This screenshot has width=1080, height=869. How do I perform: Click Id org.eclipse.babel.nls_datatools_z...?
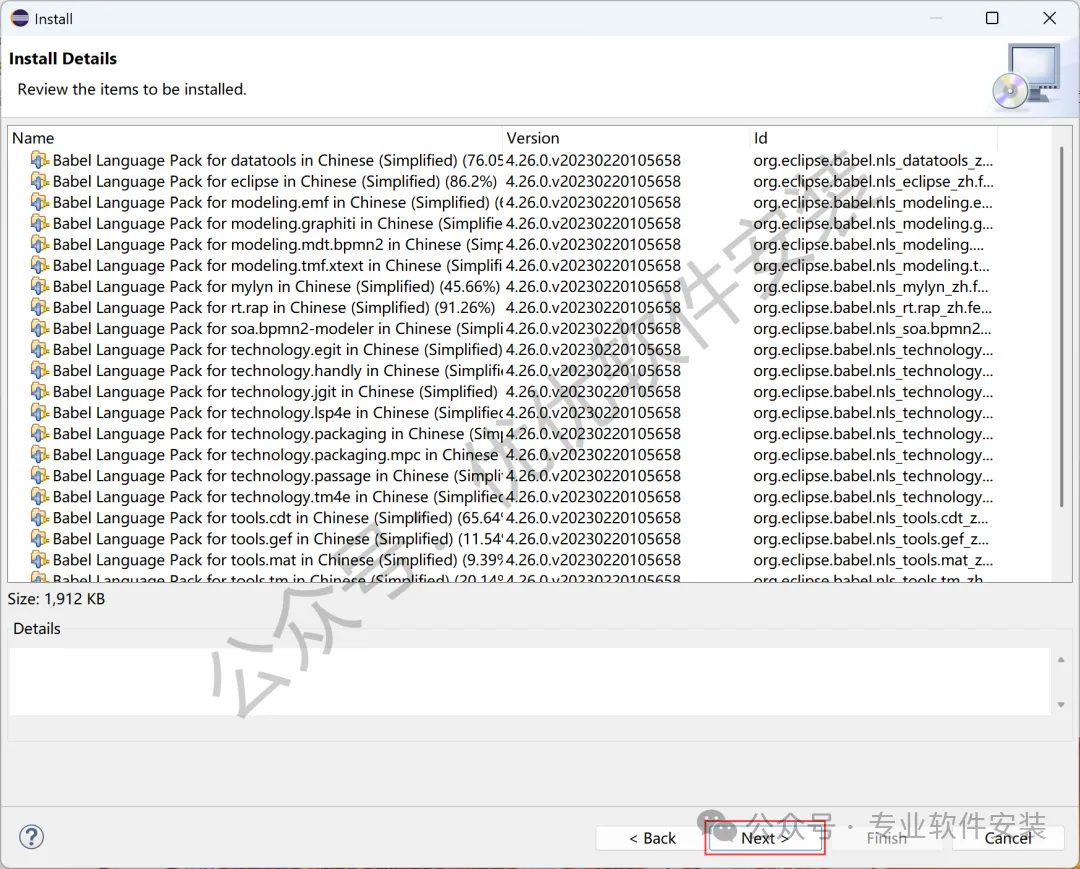coord(873,160)
